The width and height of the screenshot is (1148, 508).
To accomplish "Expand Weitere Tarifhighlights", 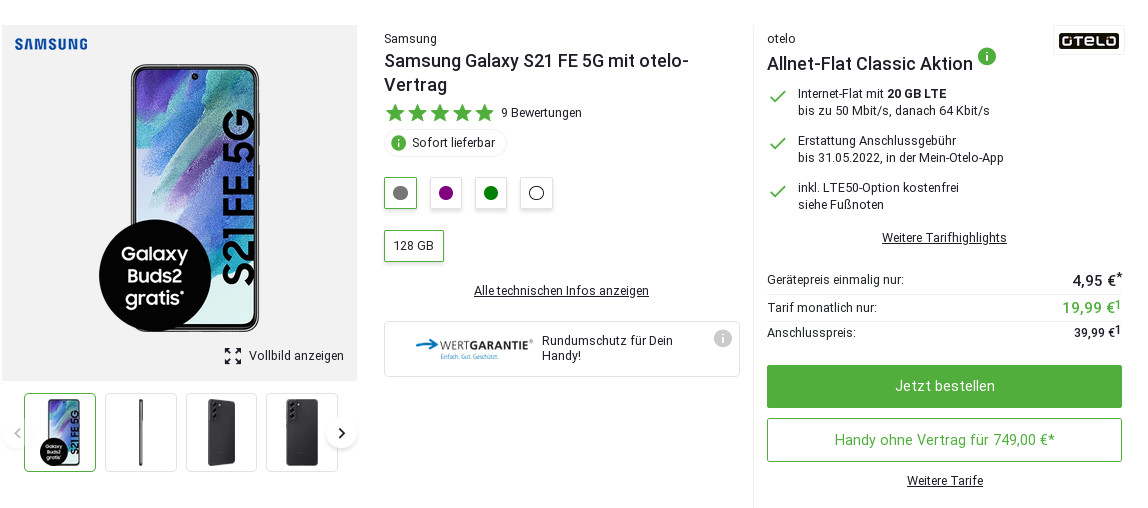I will tap(944, 238).
